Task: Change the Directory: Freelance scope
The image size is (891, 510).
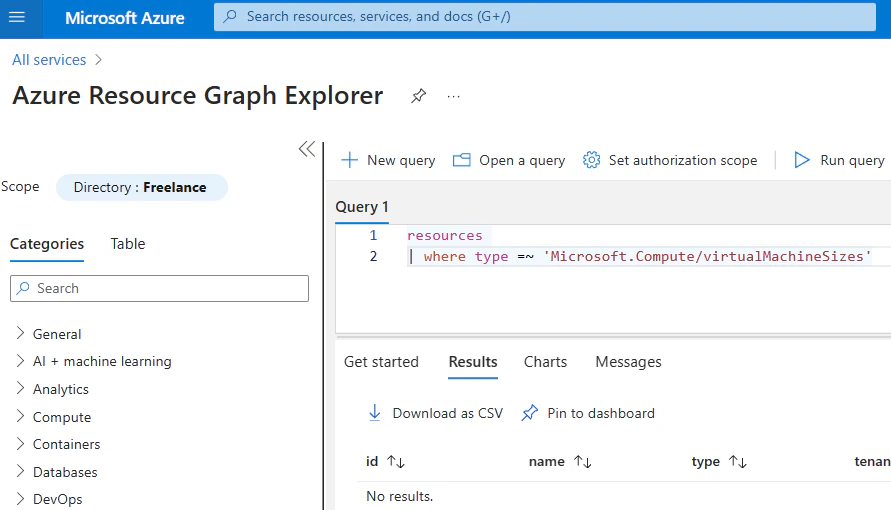Action: click(141, 187)
